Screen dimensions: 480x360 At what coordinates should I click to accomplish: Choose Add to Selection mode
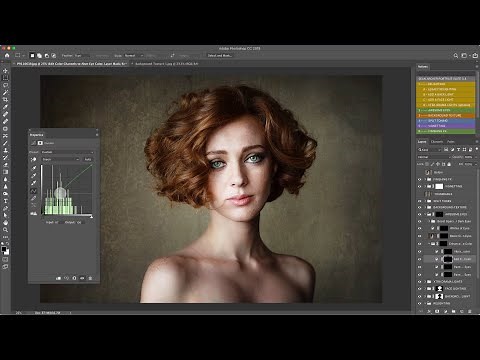point(39,56)
